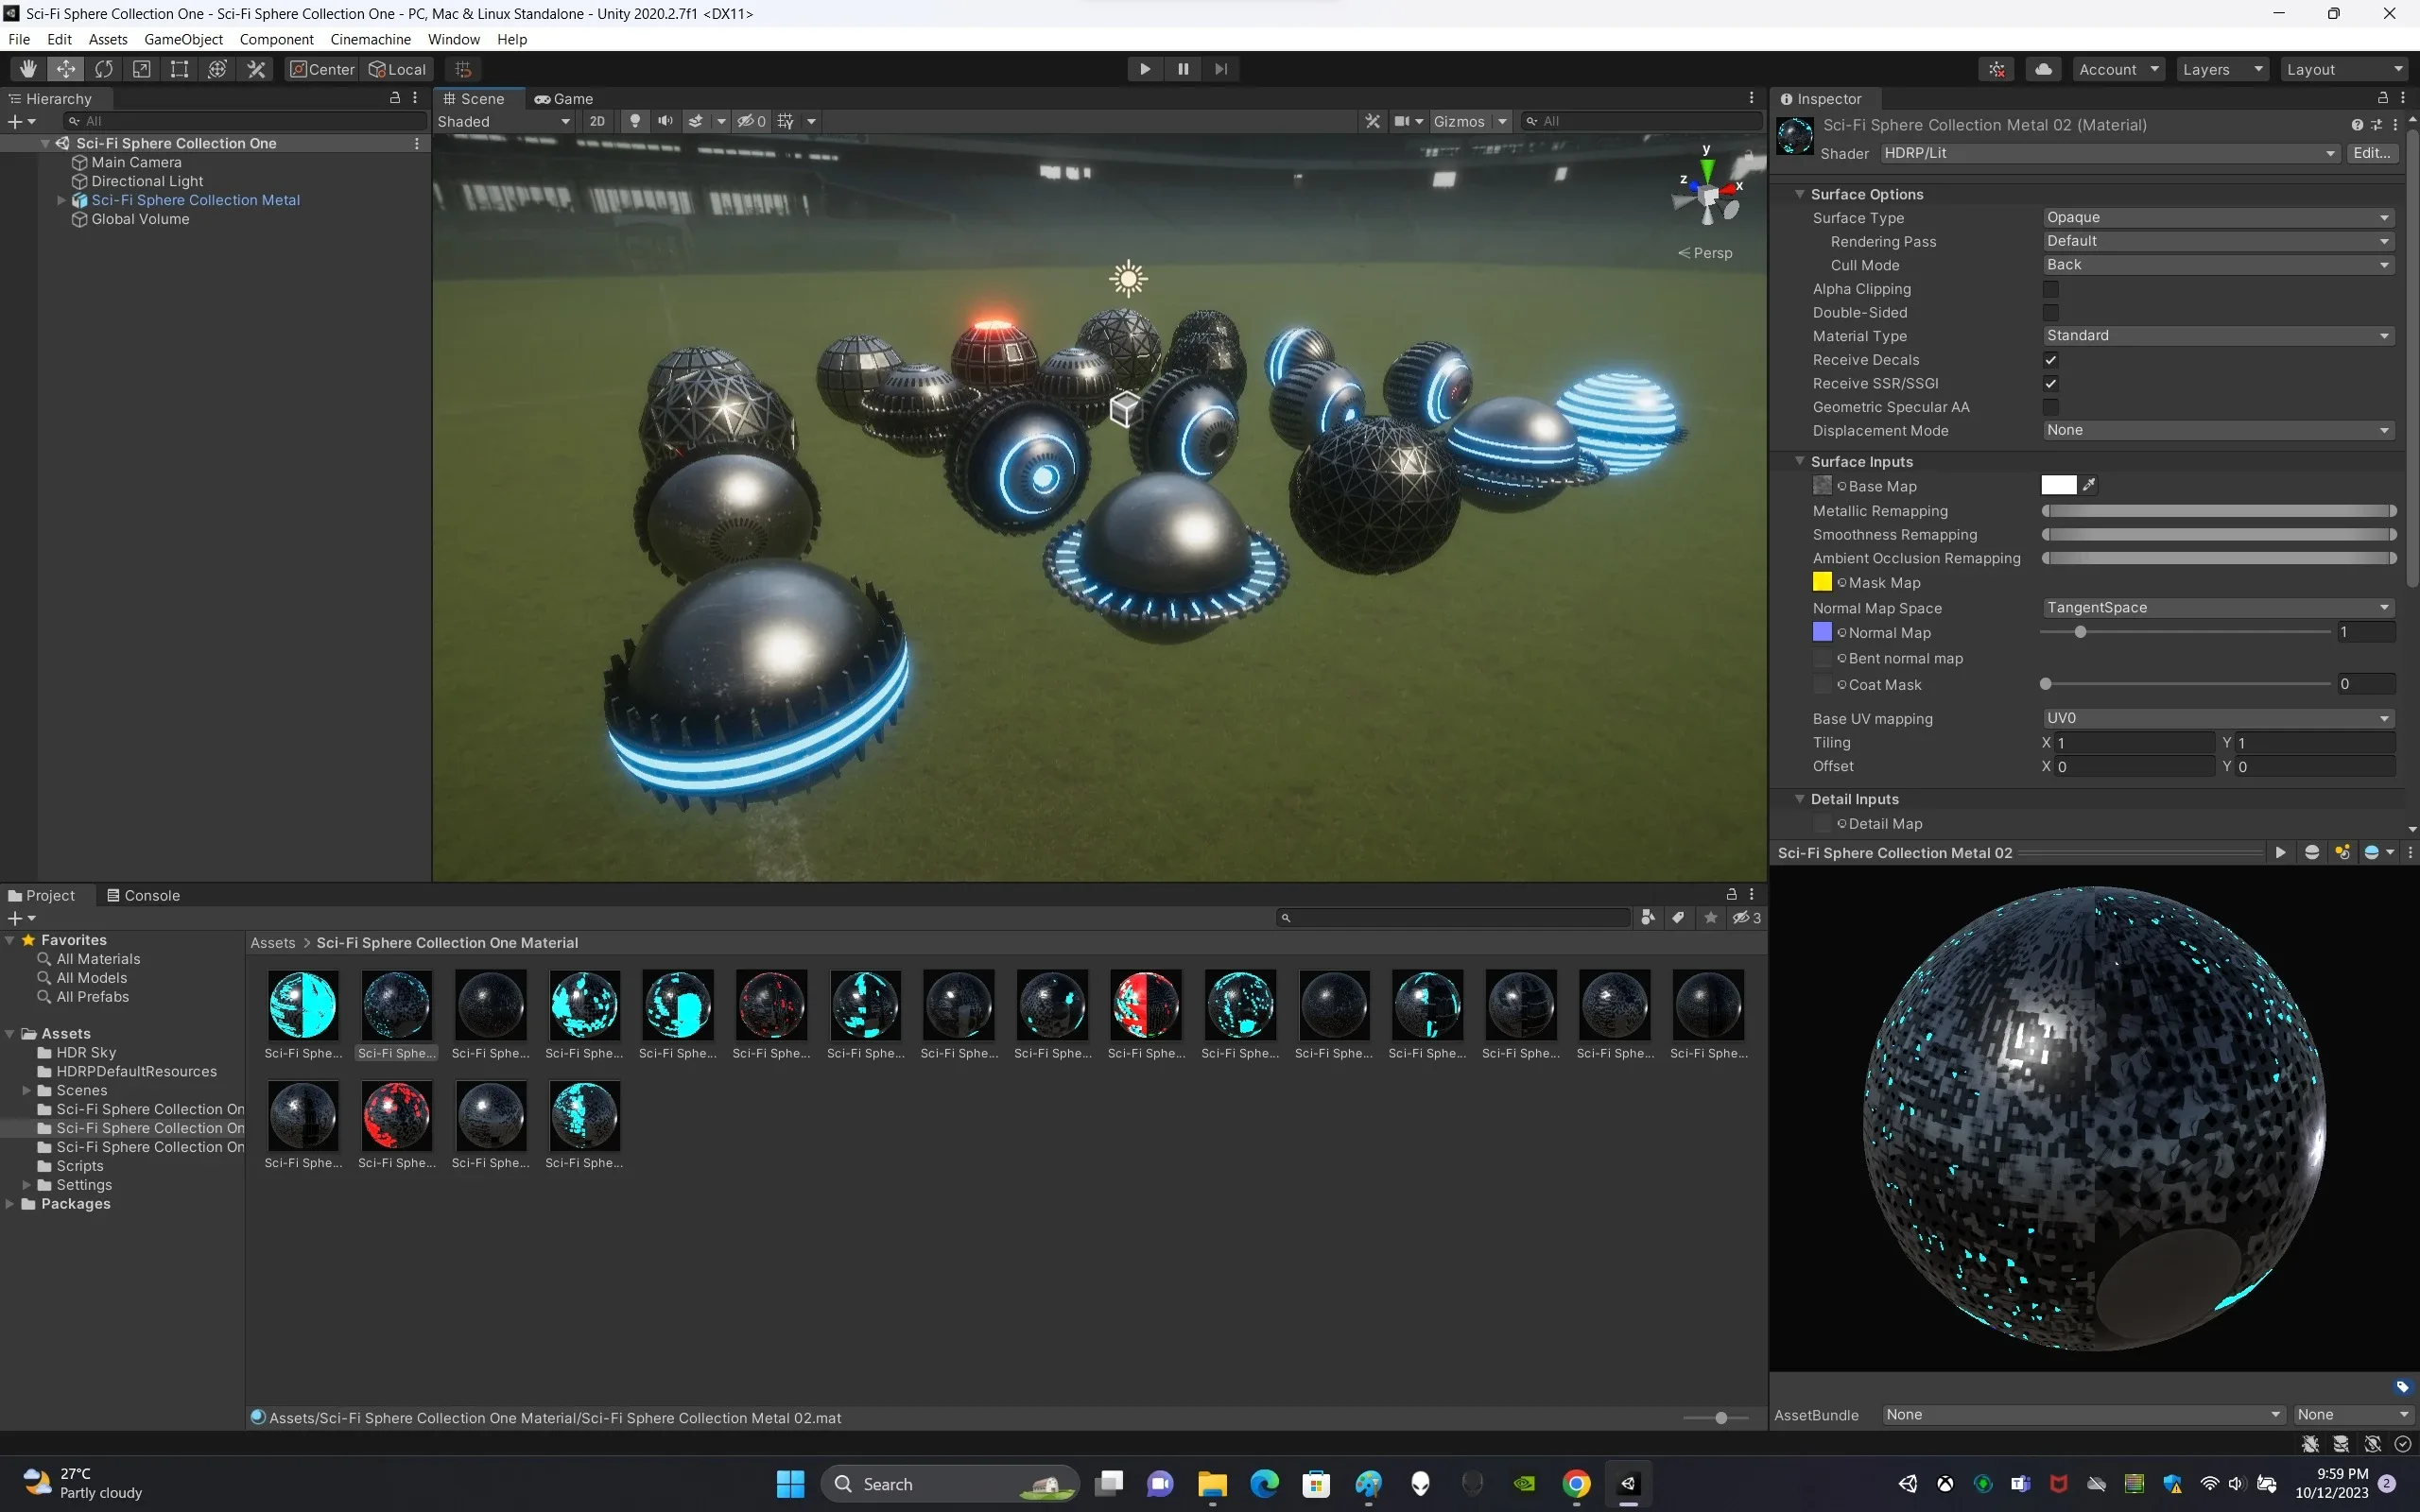Image resolution: width=2420 pixels, height=1512 pixels.
Task: Enable the Alpha Clipping checkbox
Action: click(x=2050, y=289)
